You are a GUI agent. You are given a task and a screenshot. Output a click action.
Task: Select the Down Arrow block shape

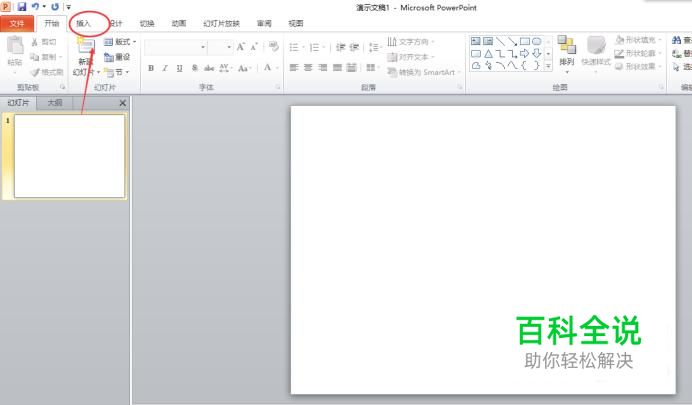[x=537, y=54]
